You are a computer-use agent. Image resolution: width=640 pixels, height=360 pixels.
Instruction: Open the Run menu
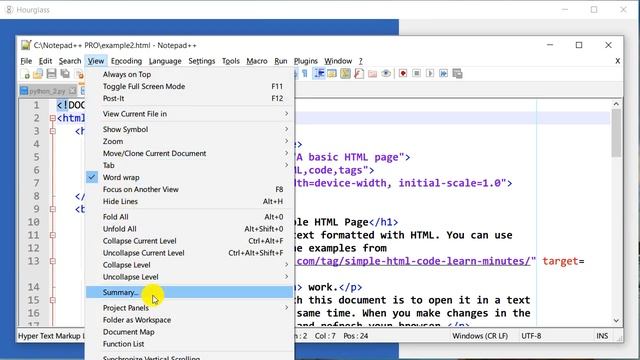[280, 61]
